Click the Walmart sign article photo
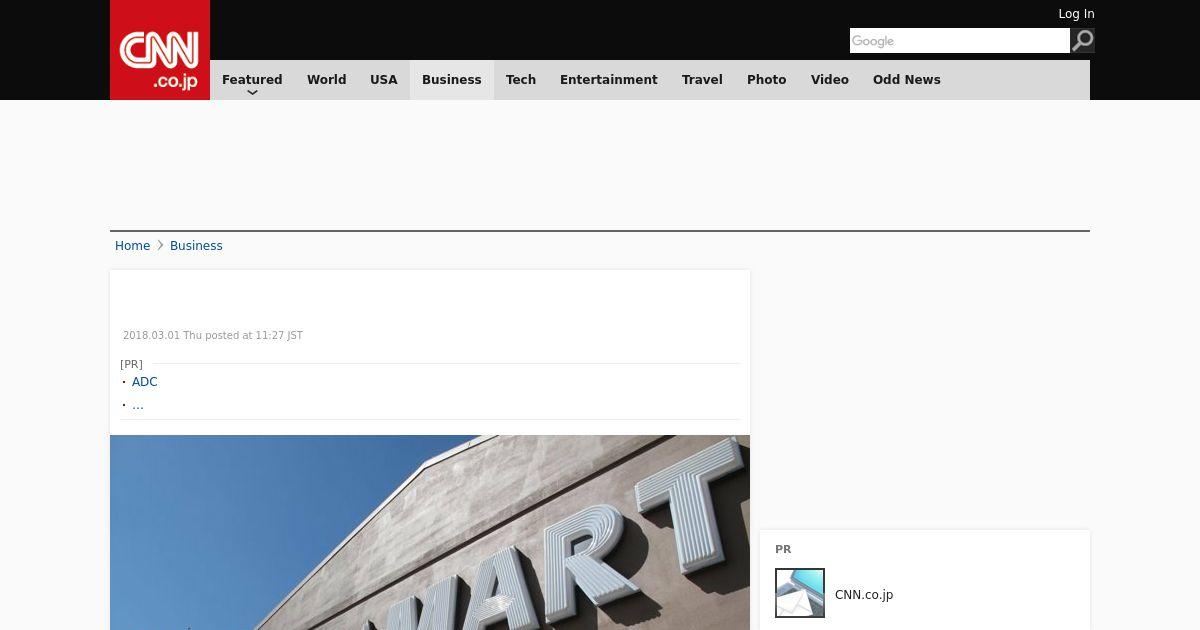This screenshot has width=1200, height=630. (430, 532)
